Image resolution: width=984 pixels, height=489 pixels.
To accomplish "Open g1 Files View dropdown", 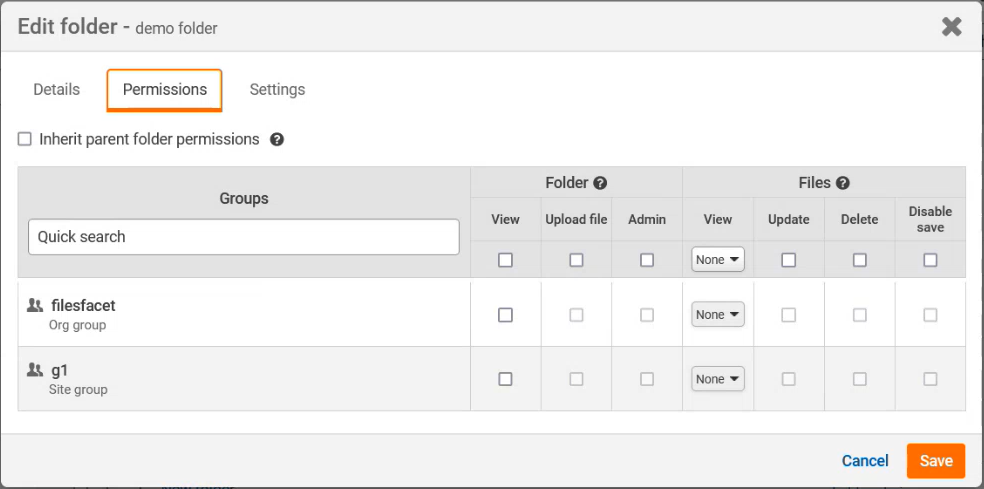I will [x=718, y=379].
